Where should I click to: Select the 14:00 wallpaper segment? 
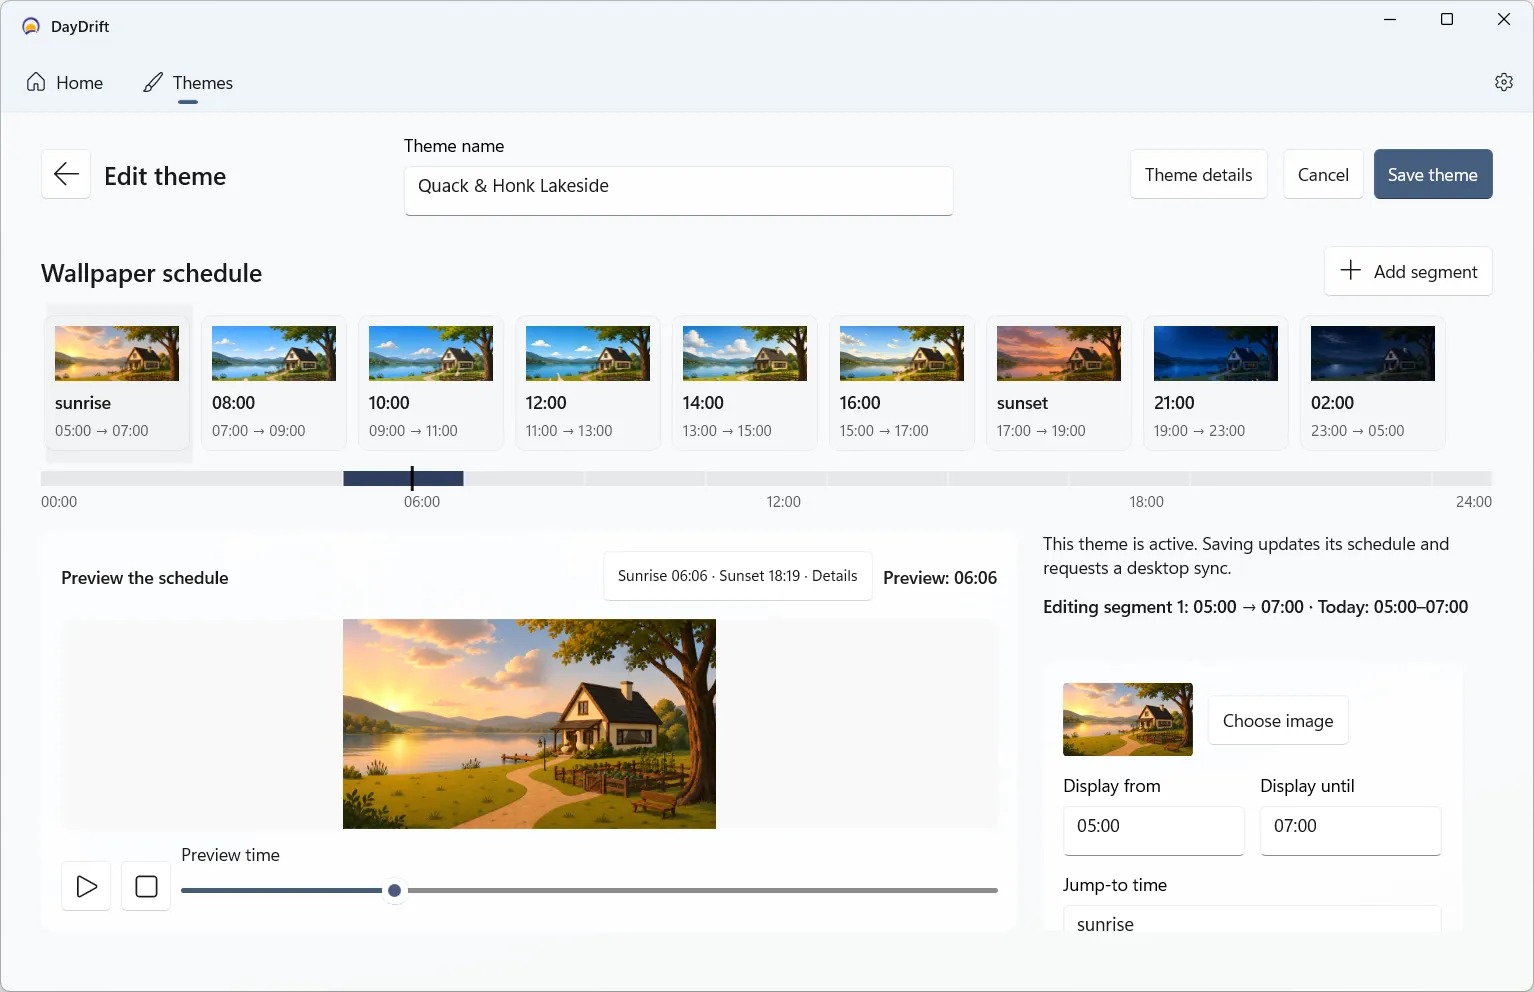[x=745, y=384]
